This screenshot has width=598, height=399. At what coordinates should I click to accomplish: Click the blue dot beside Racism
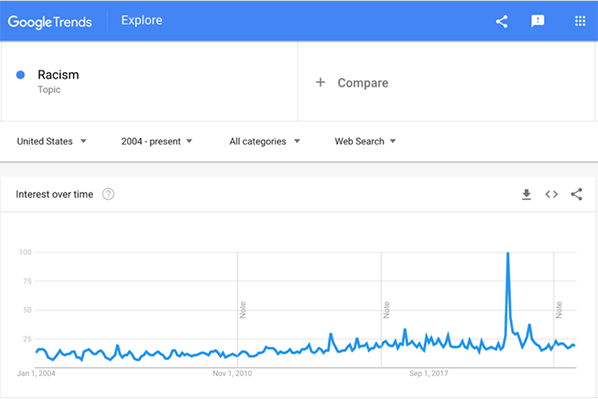coord(21,75)
